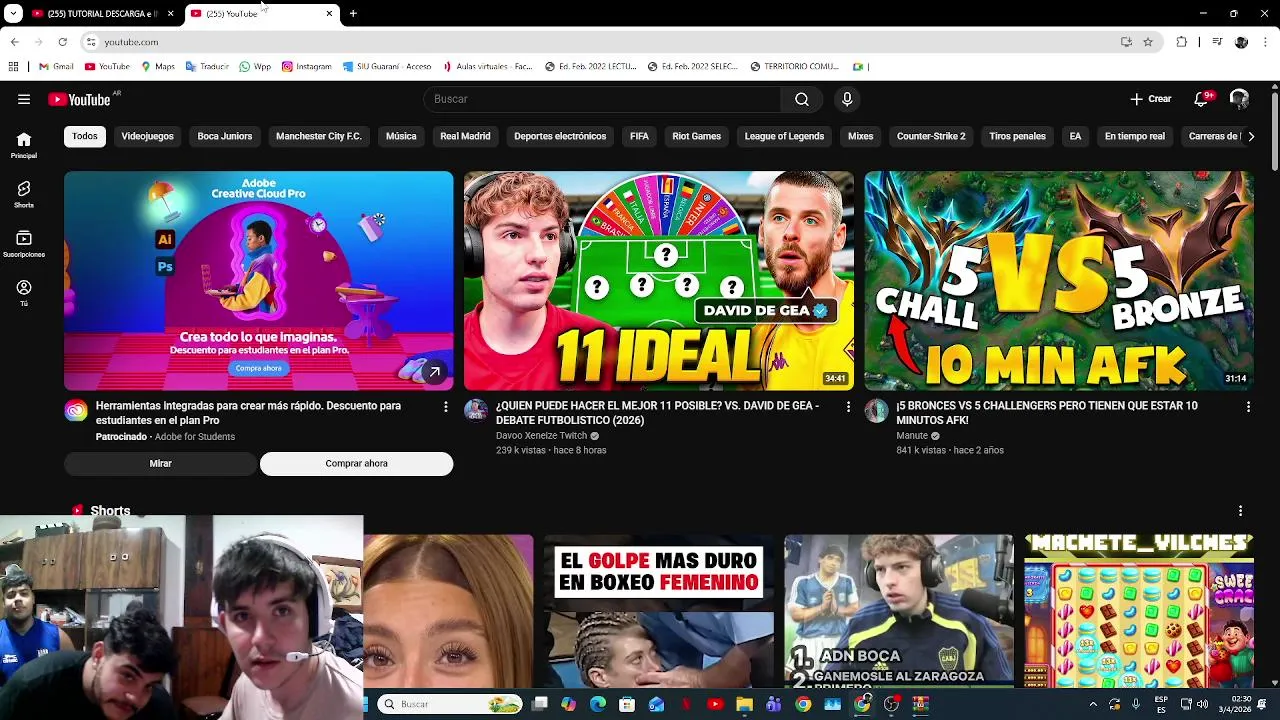Open the ADN BOCA Short
The height and width of the screenshot is (720, 1280).
(x=899, y=611)
